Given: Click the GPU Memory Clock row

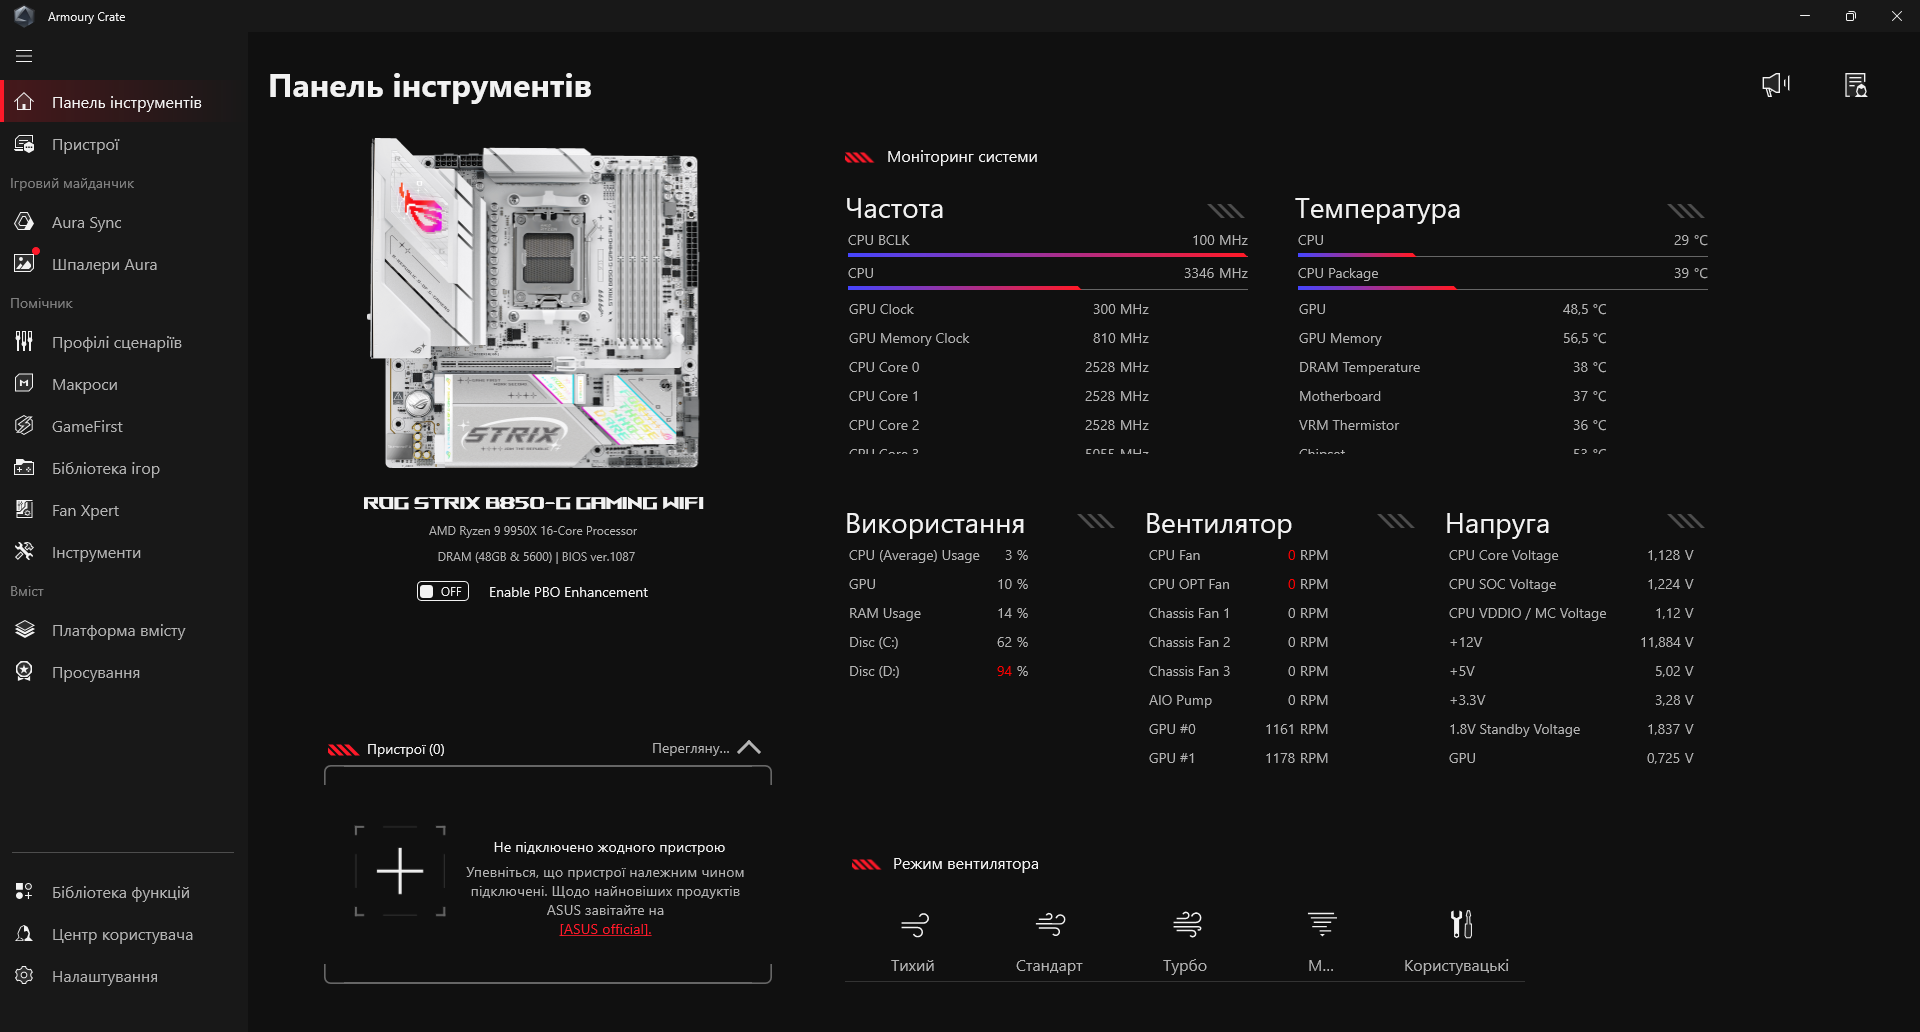Looking at the screenshot, I should [x=999, y=338].
